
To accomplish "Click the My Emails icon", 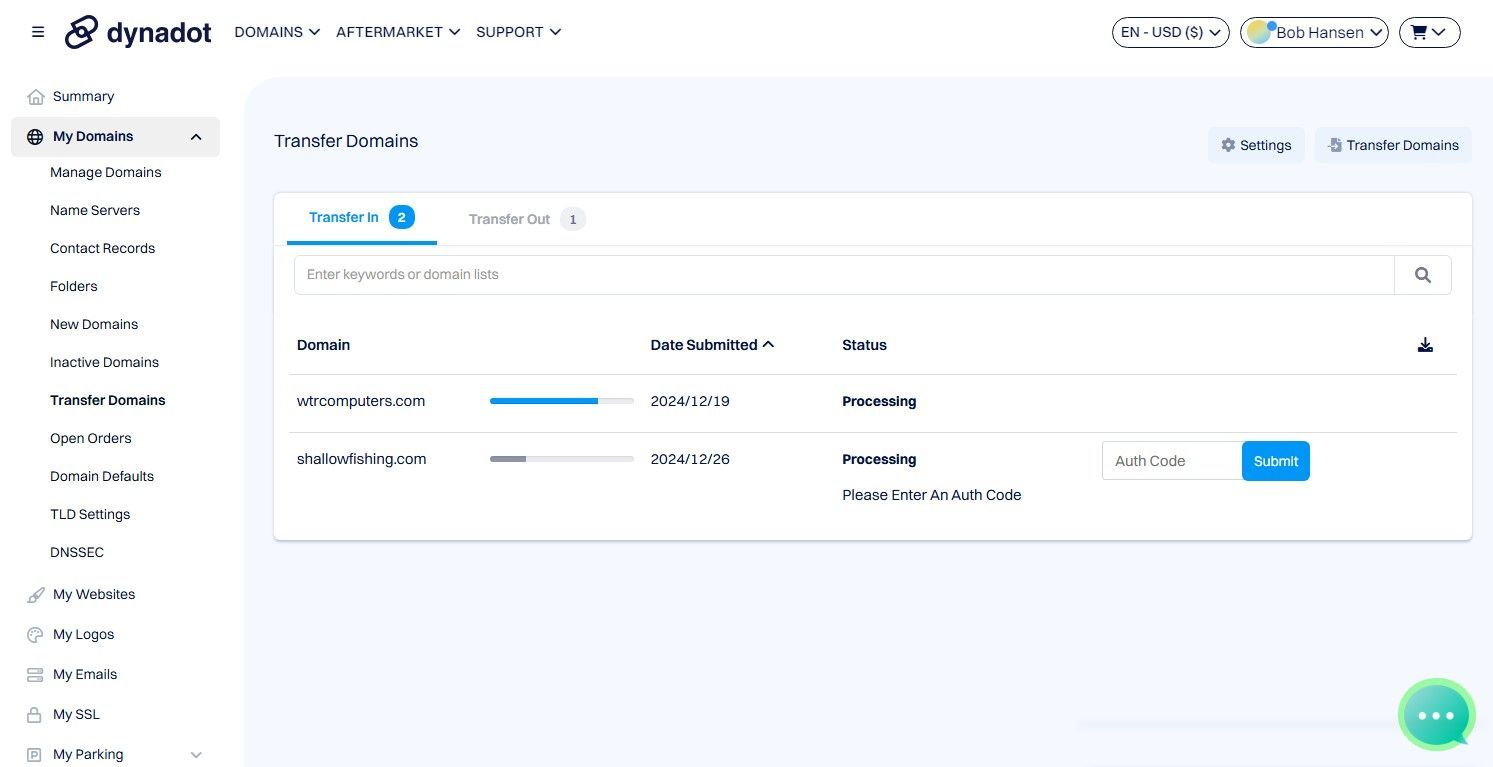I will coord(35,675).
